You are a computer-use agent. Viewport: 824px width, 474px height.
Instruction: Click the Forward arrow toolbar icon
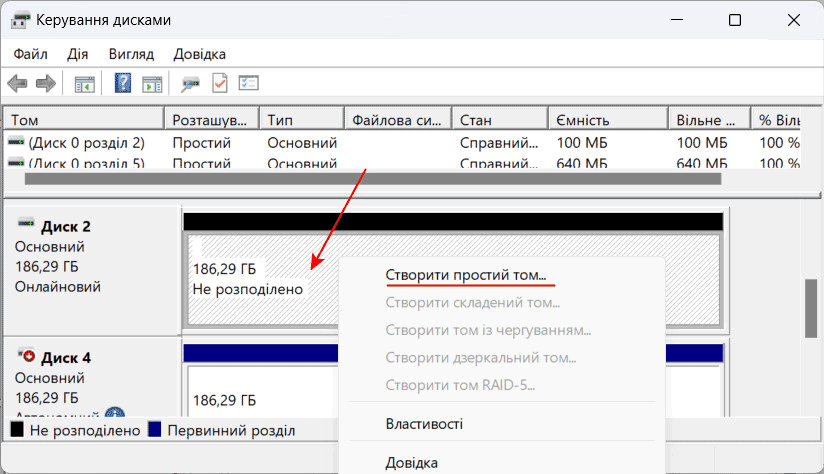coord(45,83)
